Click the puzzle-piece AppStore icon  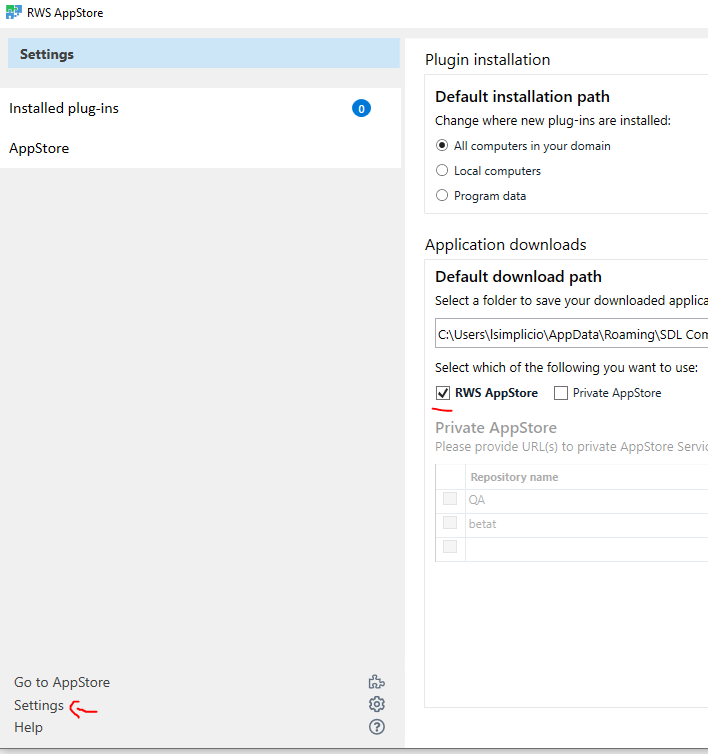(x=377, y=682)
